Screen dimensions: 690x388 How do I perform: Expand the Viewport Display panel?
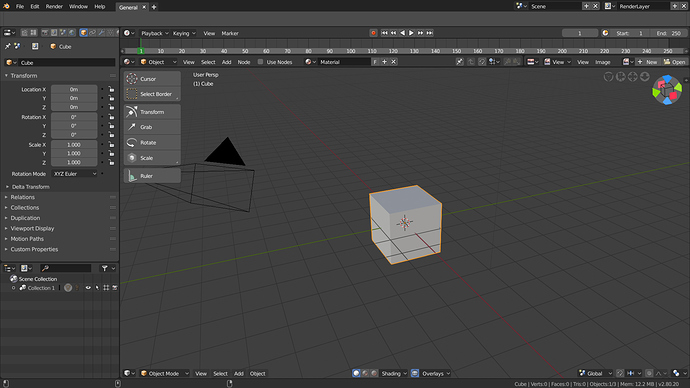(32, 228)
